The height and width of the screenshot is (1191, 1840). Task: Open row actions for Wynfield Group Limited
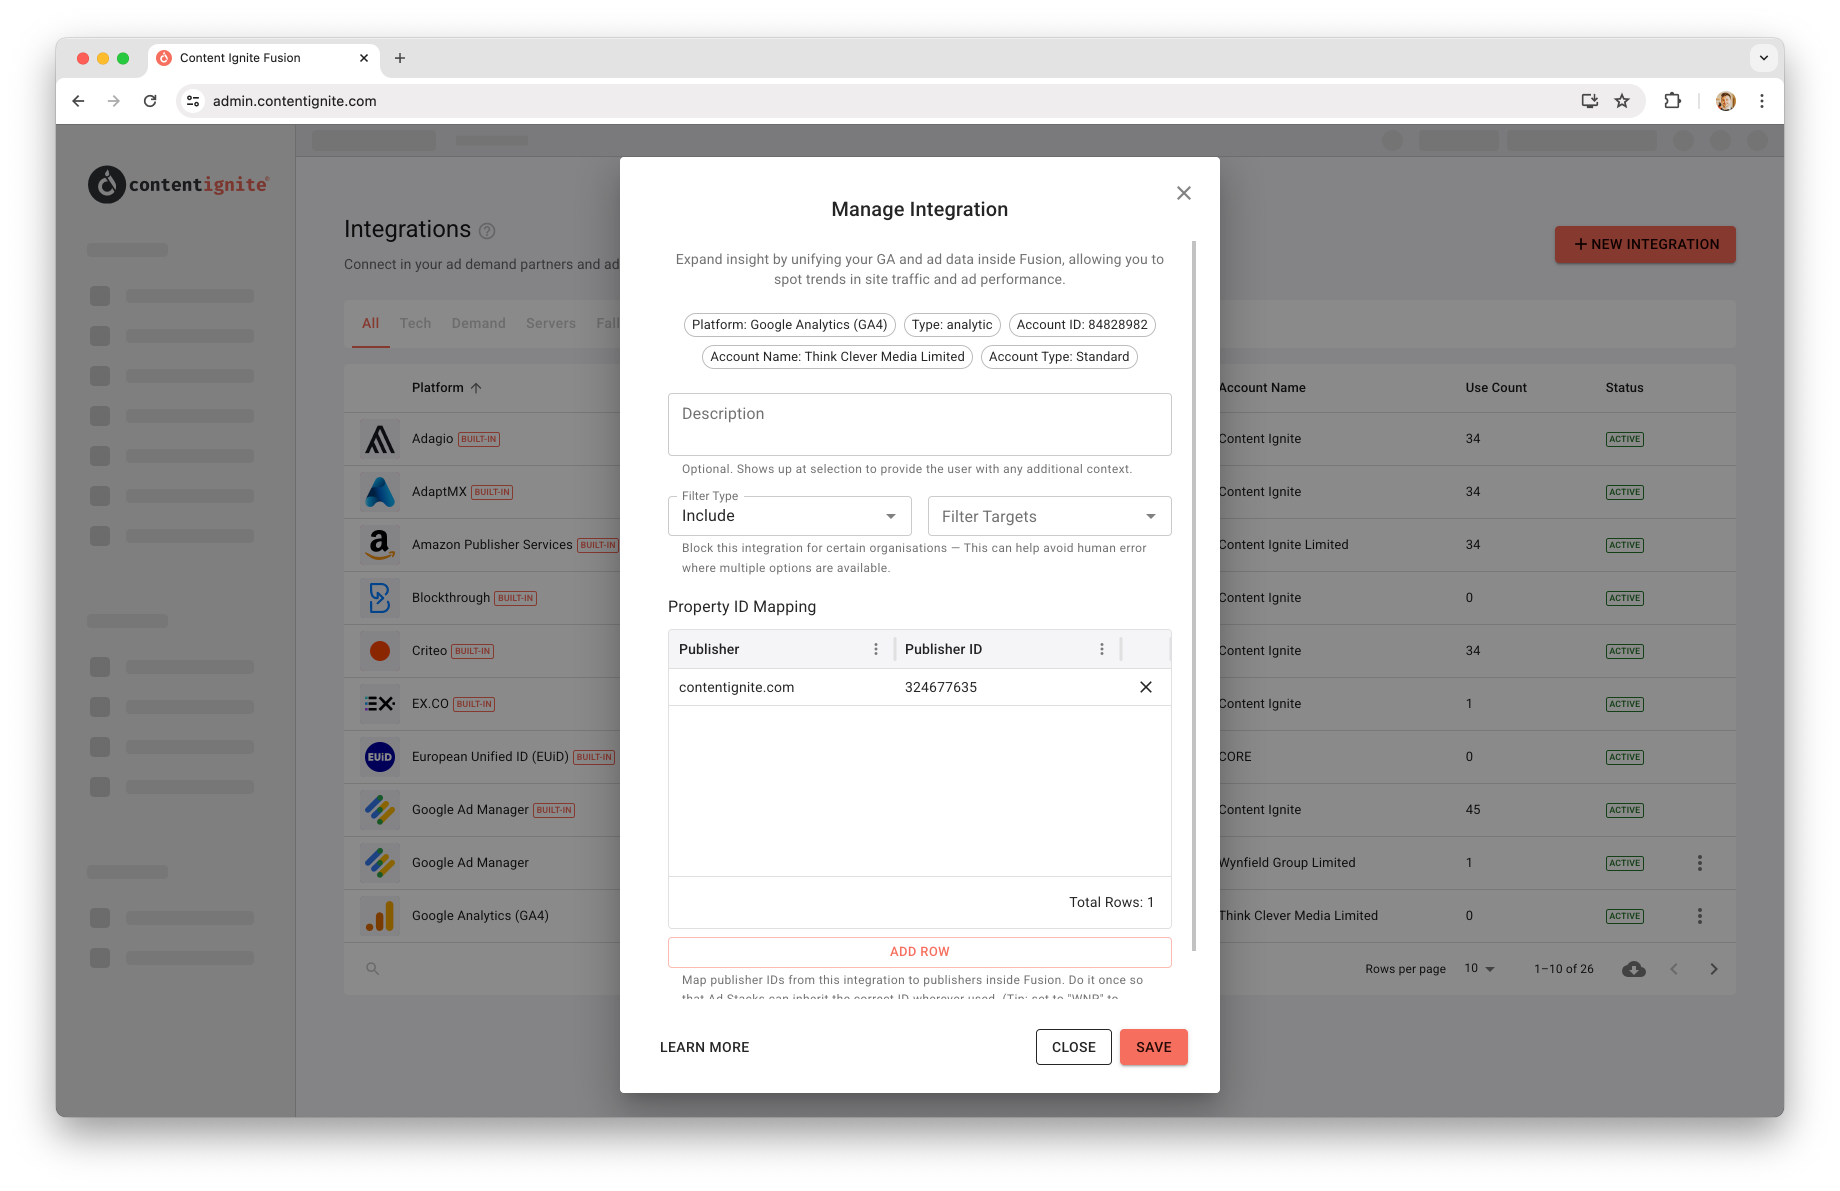pos(1699,863)
